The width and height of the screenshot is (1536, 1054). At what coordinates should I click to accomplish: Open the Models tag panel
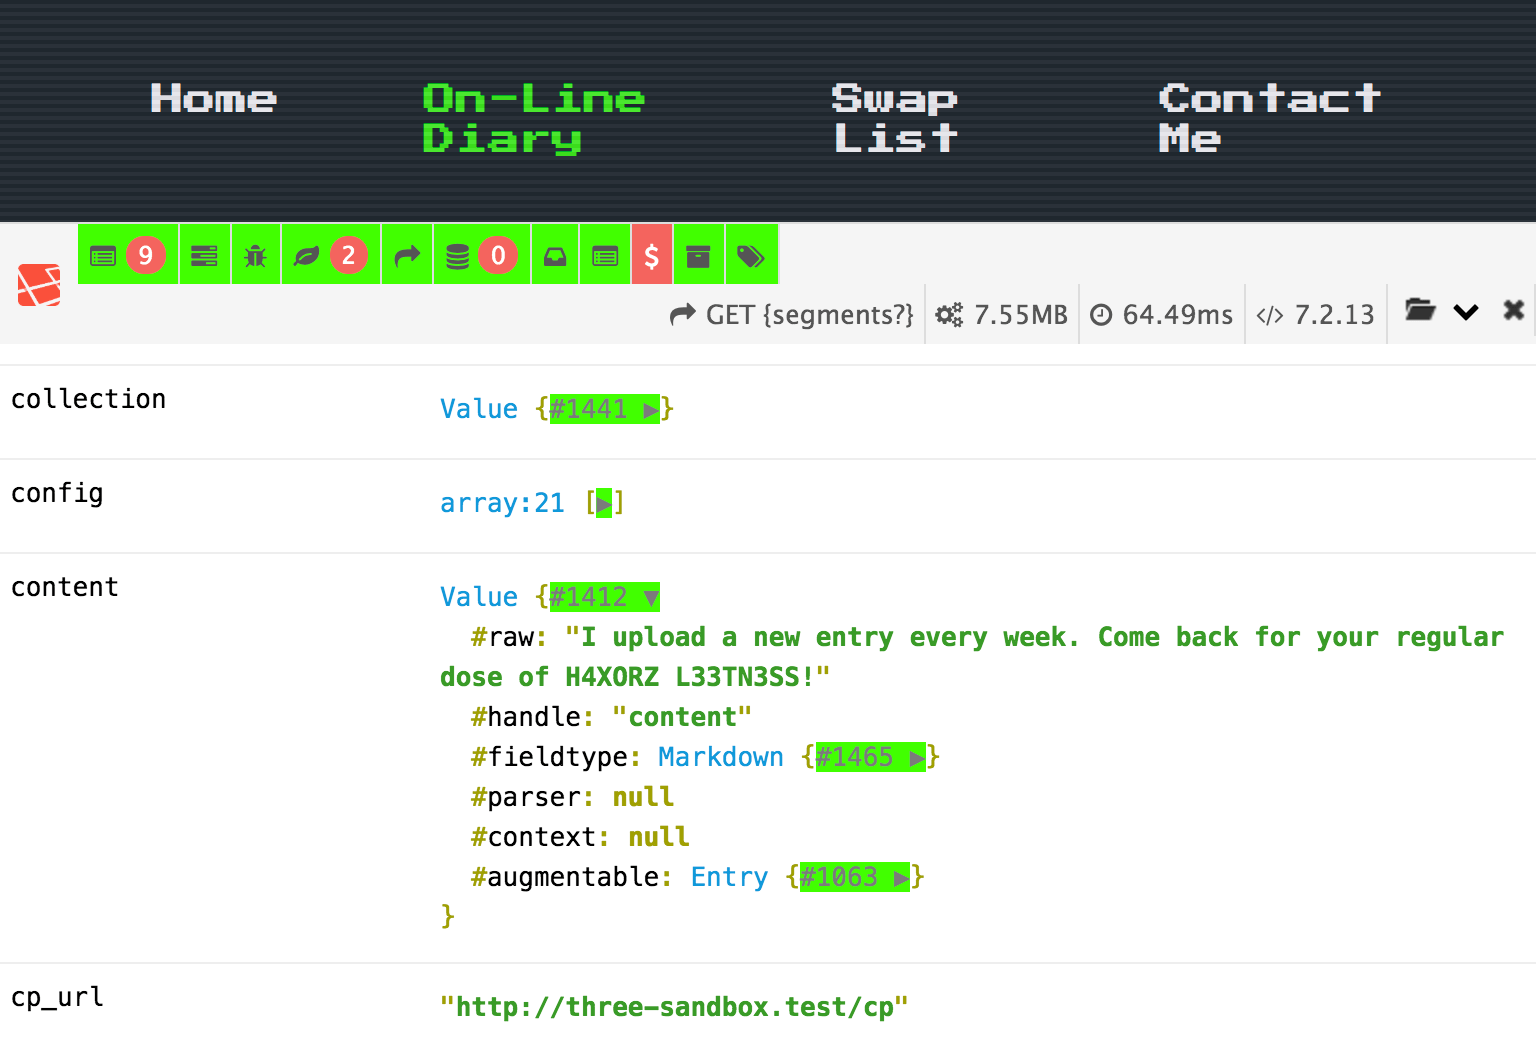[751, 254]
